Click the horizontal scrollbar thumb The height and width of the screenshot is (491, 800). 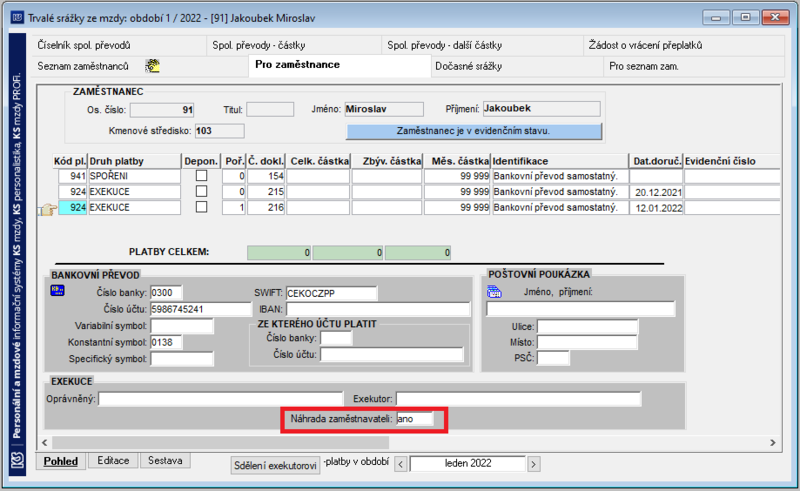tap(220, 442)
